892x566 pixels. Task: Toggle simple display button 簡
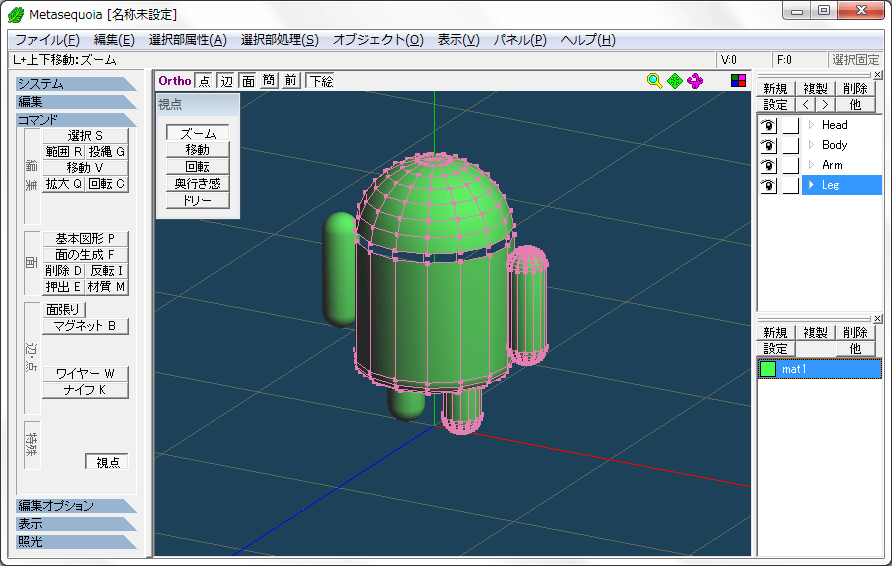click(269, 81)
